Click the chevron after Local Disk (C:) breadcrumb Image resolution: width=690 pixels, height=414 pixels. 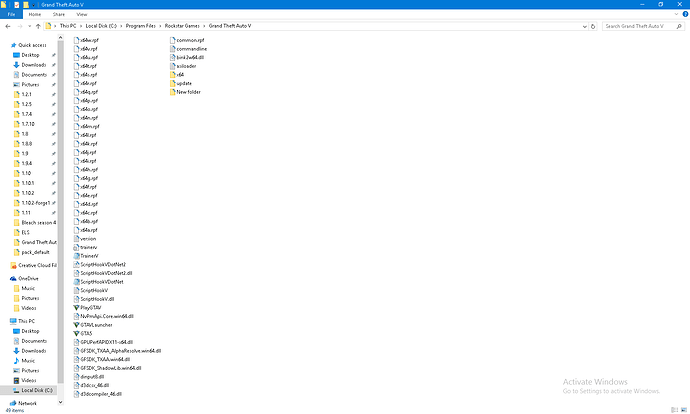[121, 26]
